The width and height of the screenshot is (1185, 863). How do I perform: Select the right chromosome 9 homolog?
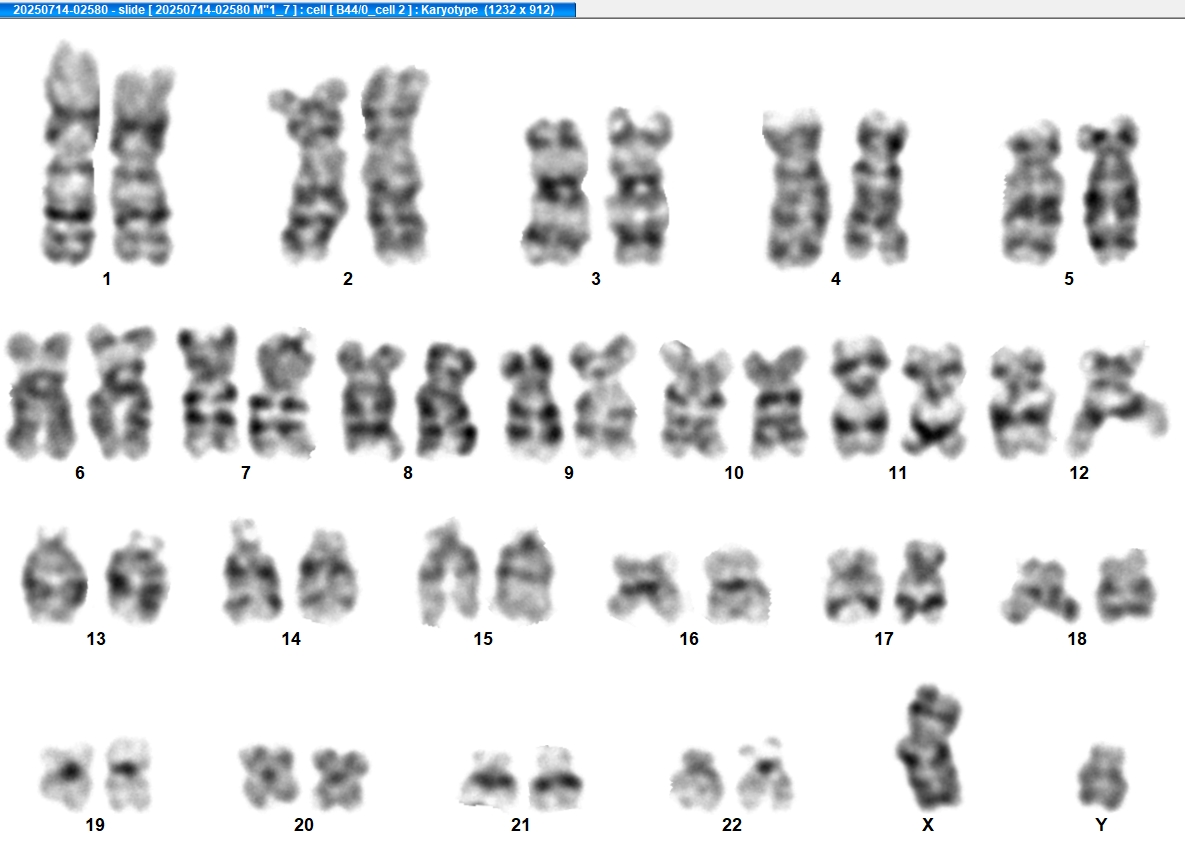[604, 397]
